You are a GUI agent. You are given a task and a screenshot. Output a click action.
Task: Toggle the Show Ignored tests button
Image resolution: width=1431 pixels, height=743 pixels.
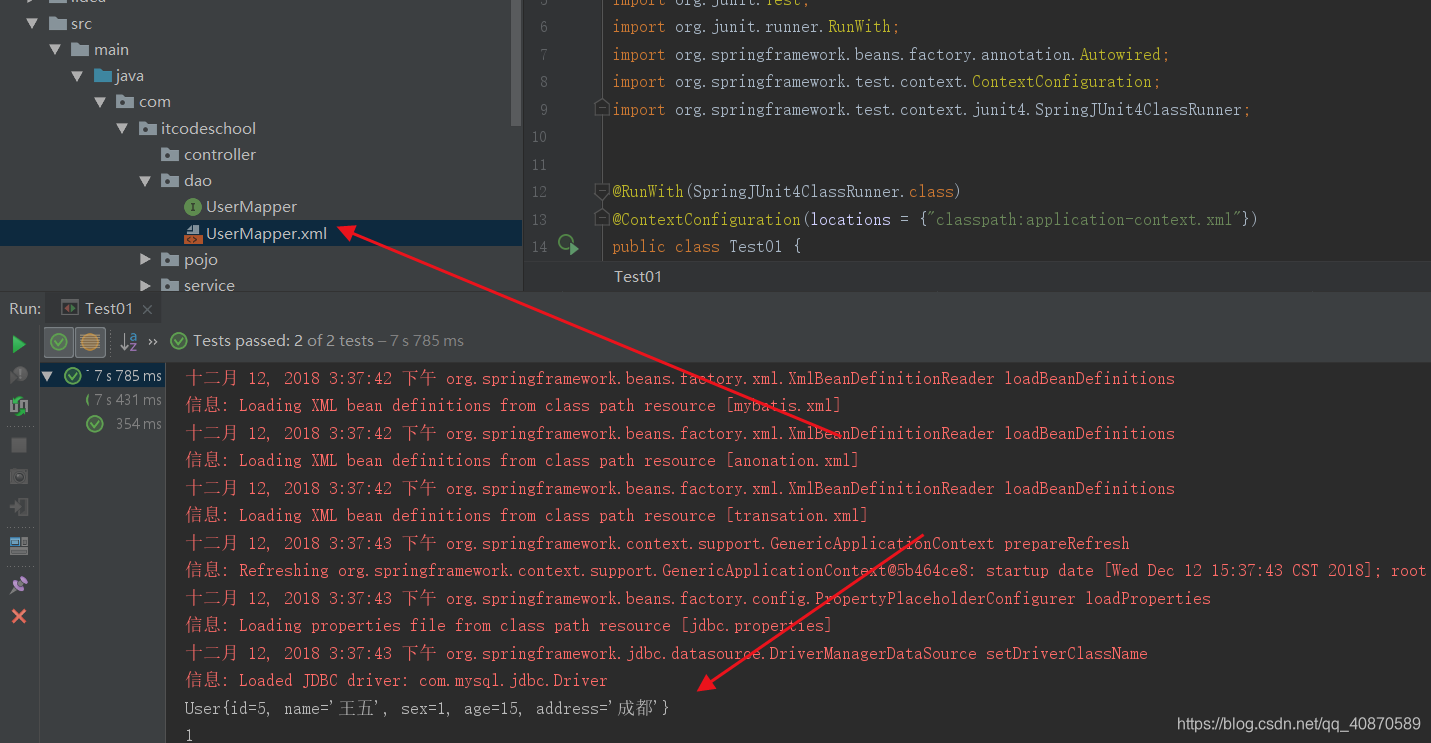(x=90, y=342)
